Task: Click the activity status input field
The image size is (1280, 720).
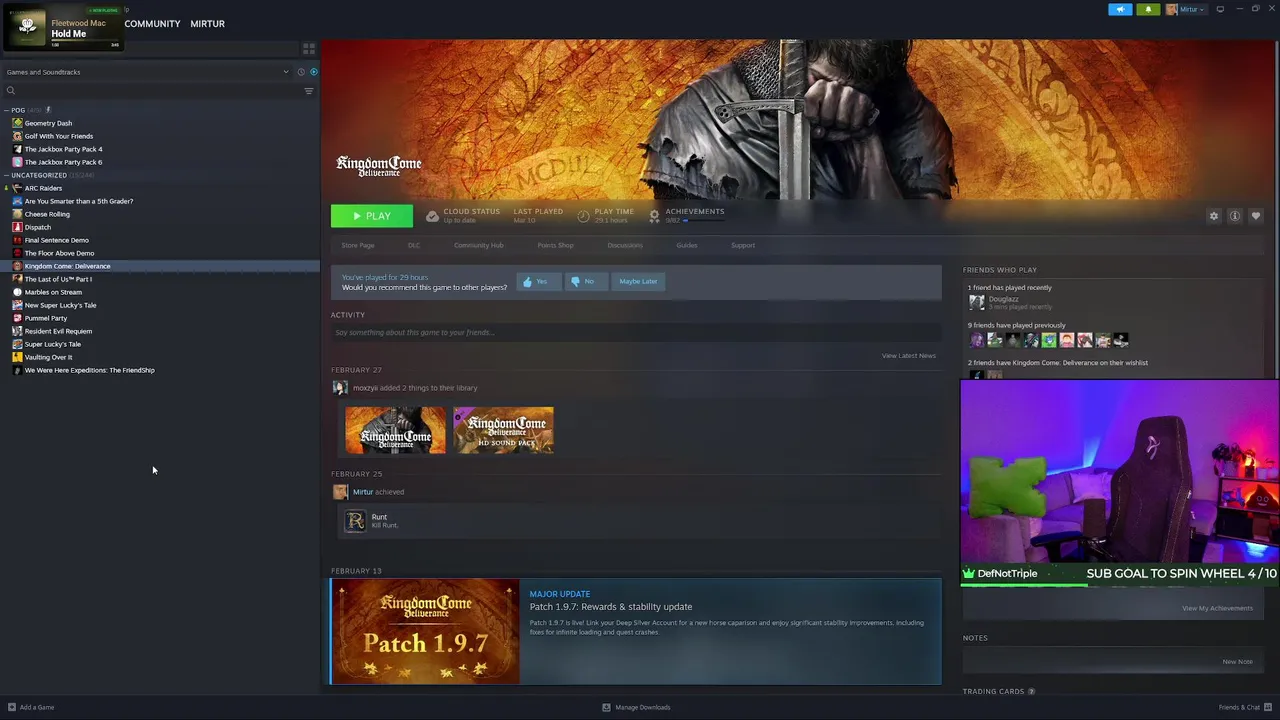Action: 635,332
